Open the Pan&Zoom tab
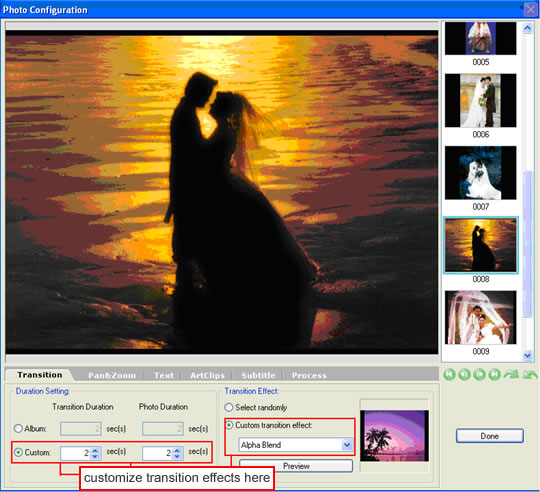540x492 pixels. tap(112, 375)
